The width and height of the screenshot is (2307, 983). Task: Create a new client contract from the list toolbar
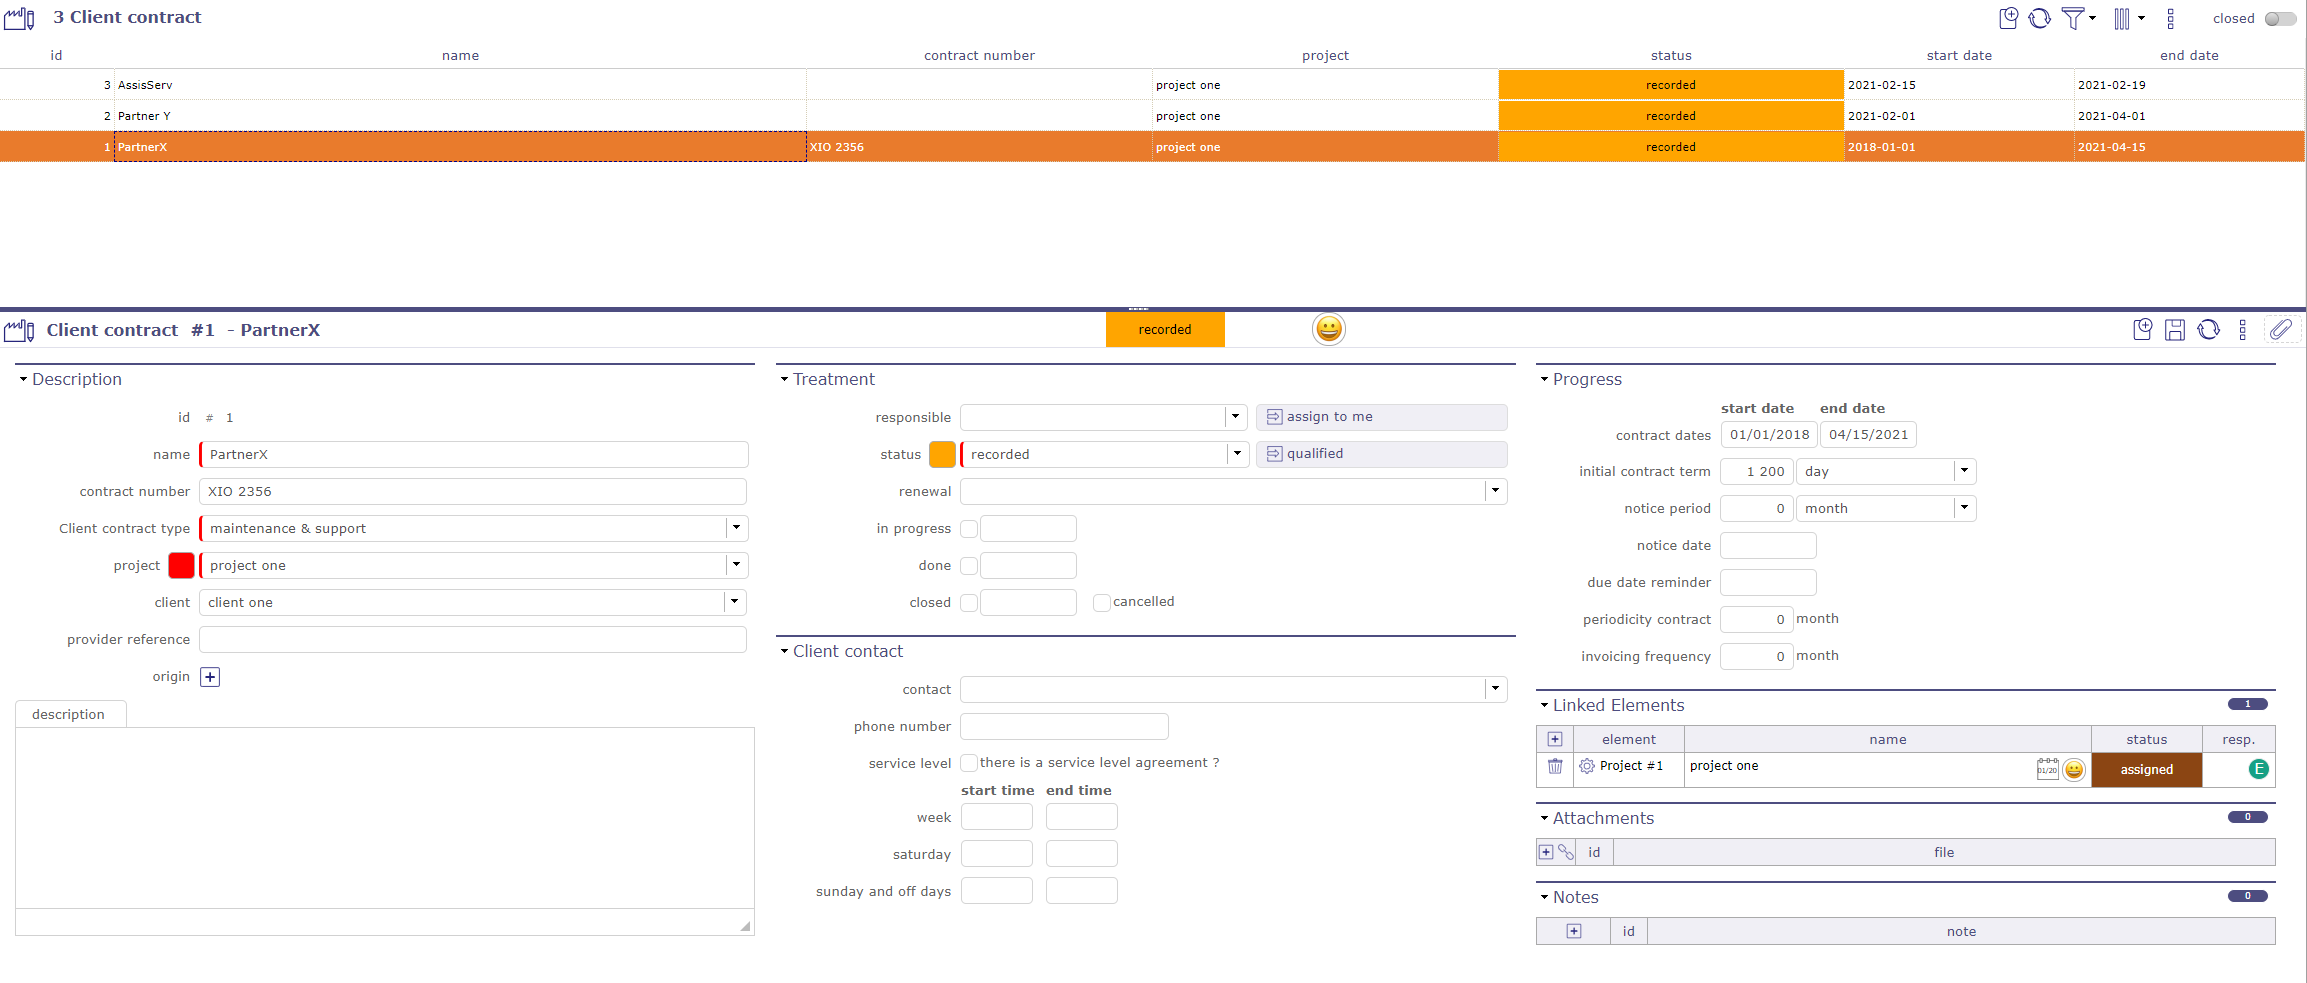[2009, 18]
